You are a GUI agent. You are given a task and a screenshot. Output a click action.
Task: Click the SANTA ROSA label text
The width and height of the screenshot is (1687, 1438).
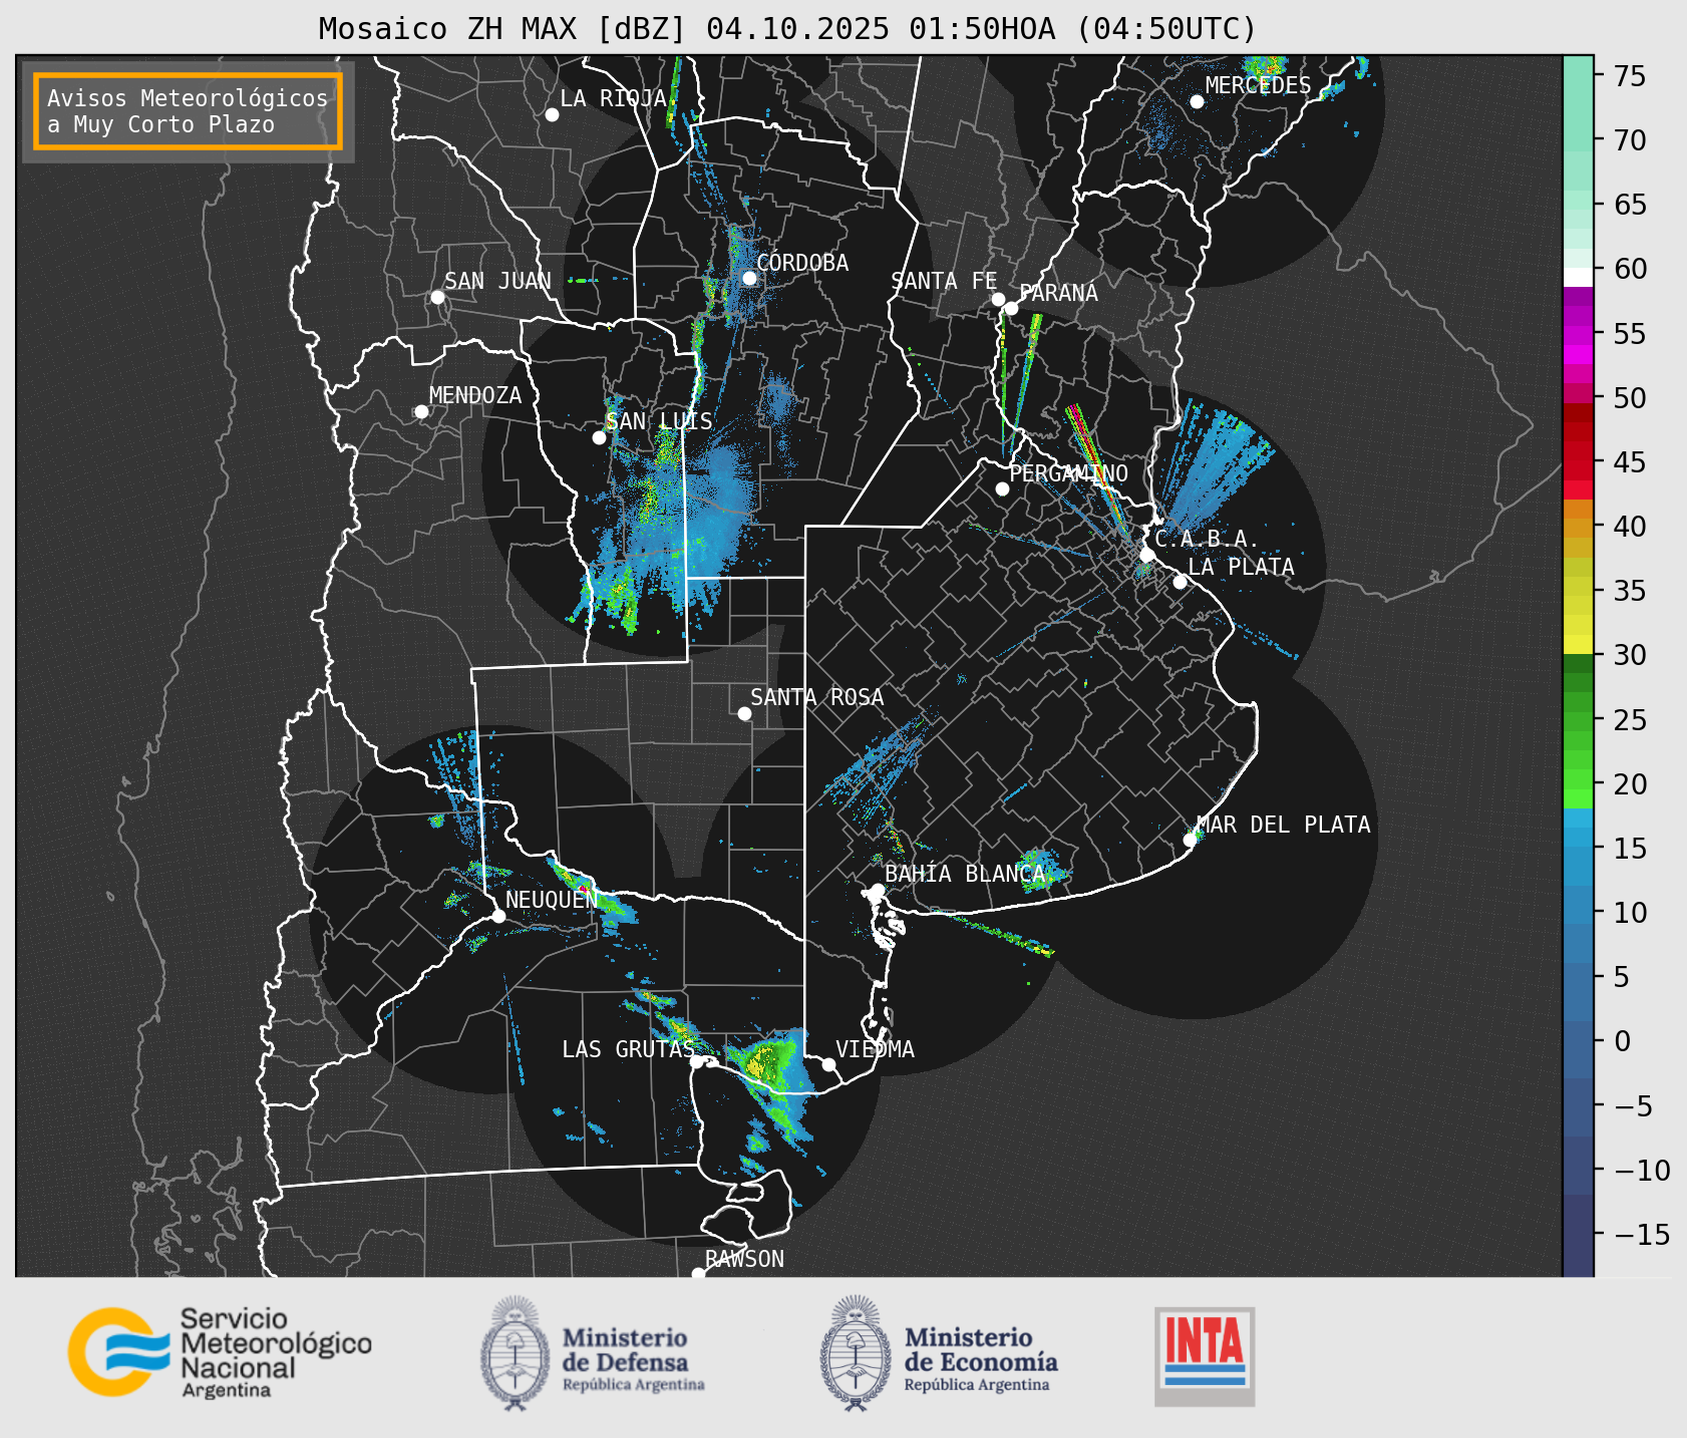817,697
